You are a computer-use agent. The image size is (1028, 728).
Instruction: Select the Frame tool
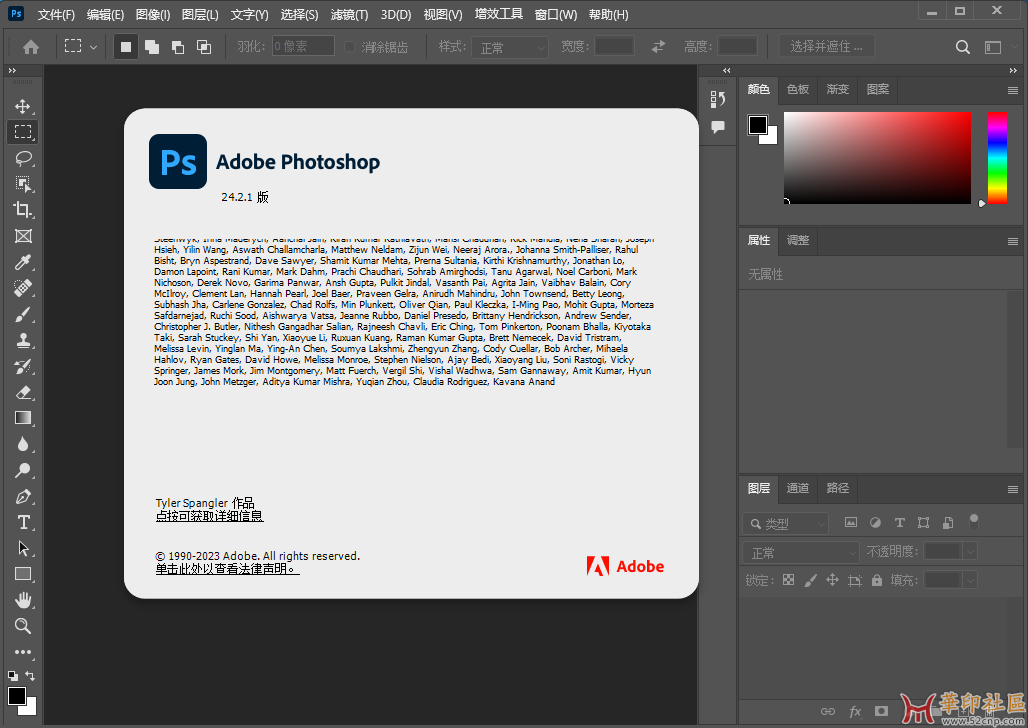[23, 236]
